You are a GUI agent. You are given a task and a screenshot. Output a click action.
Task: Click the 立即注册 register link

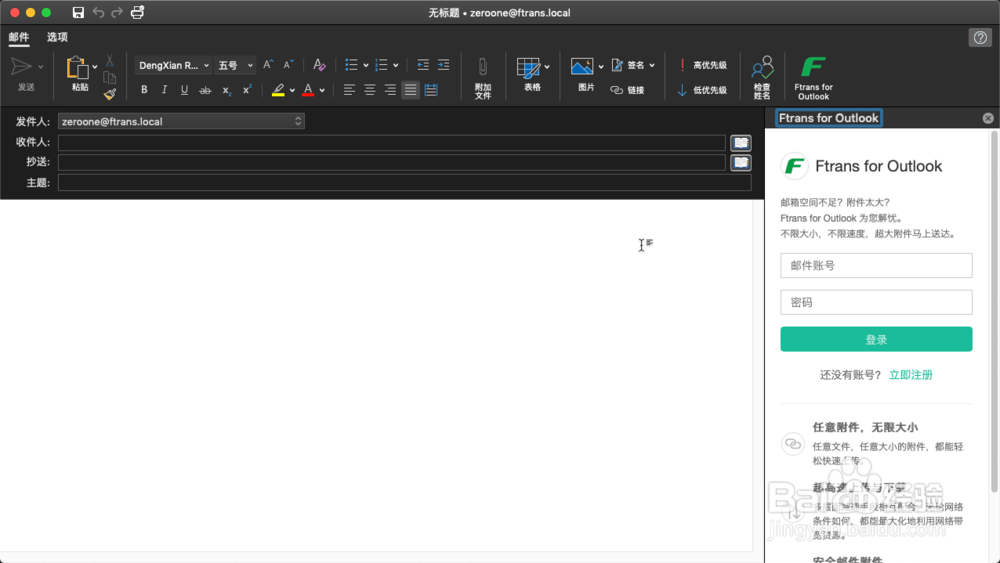point(911,375)
